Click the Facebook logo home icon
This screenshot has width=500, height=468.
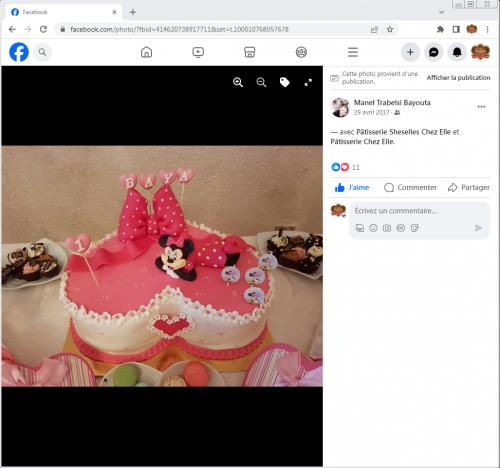pyautogui.click(x=19, y=52)
